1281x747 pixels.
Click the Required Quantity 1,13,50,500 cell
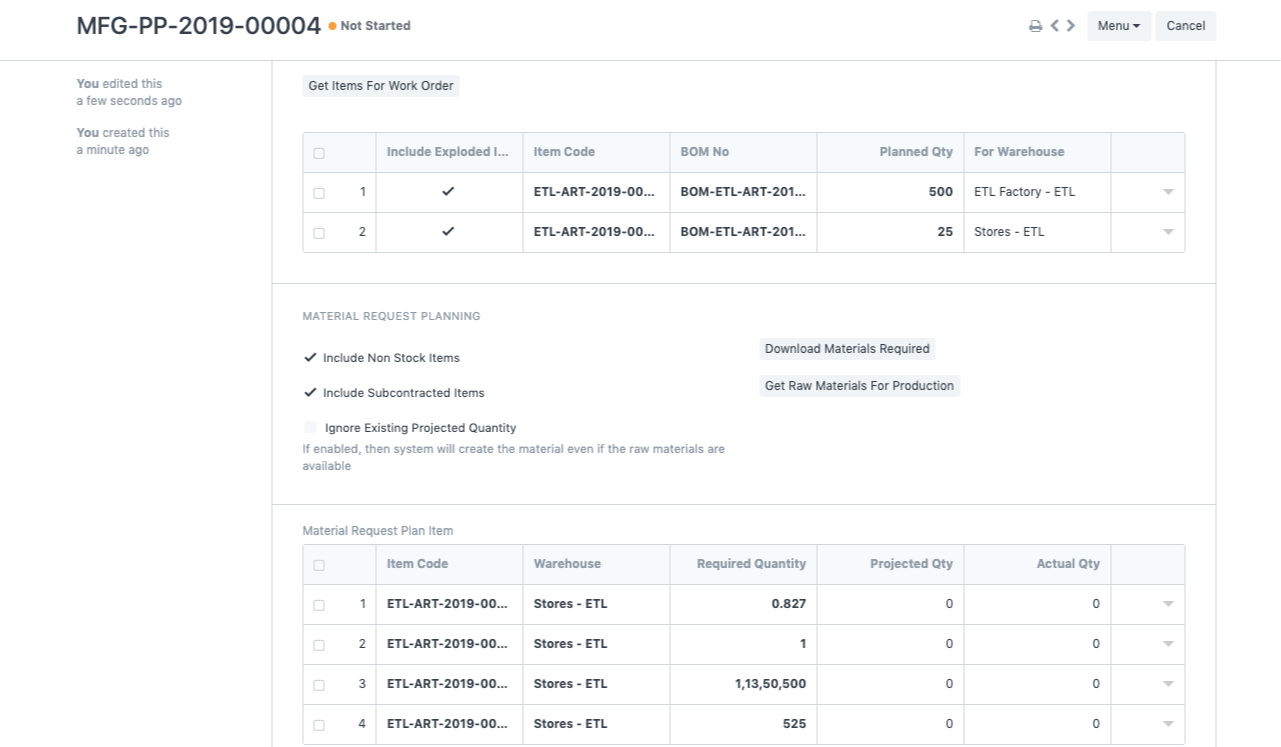[x=744, y=684]
